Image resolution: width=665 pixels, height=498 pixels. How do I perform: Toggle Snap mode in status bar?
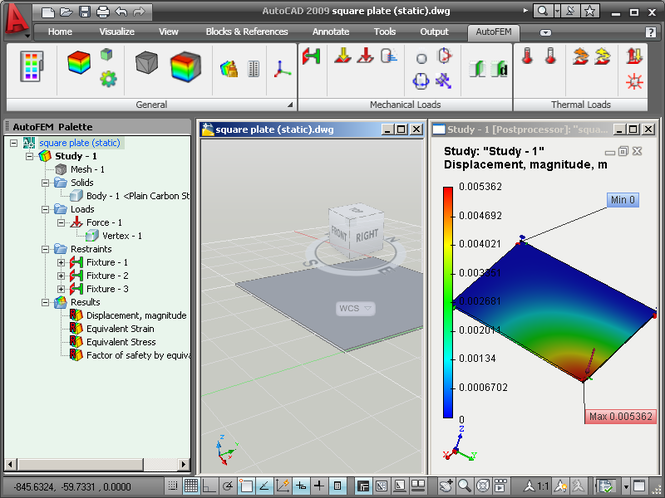point(173,486)
